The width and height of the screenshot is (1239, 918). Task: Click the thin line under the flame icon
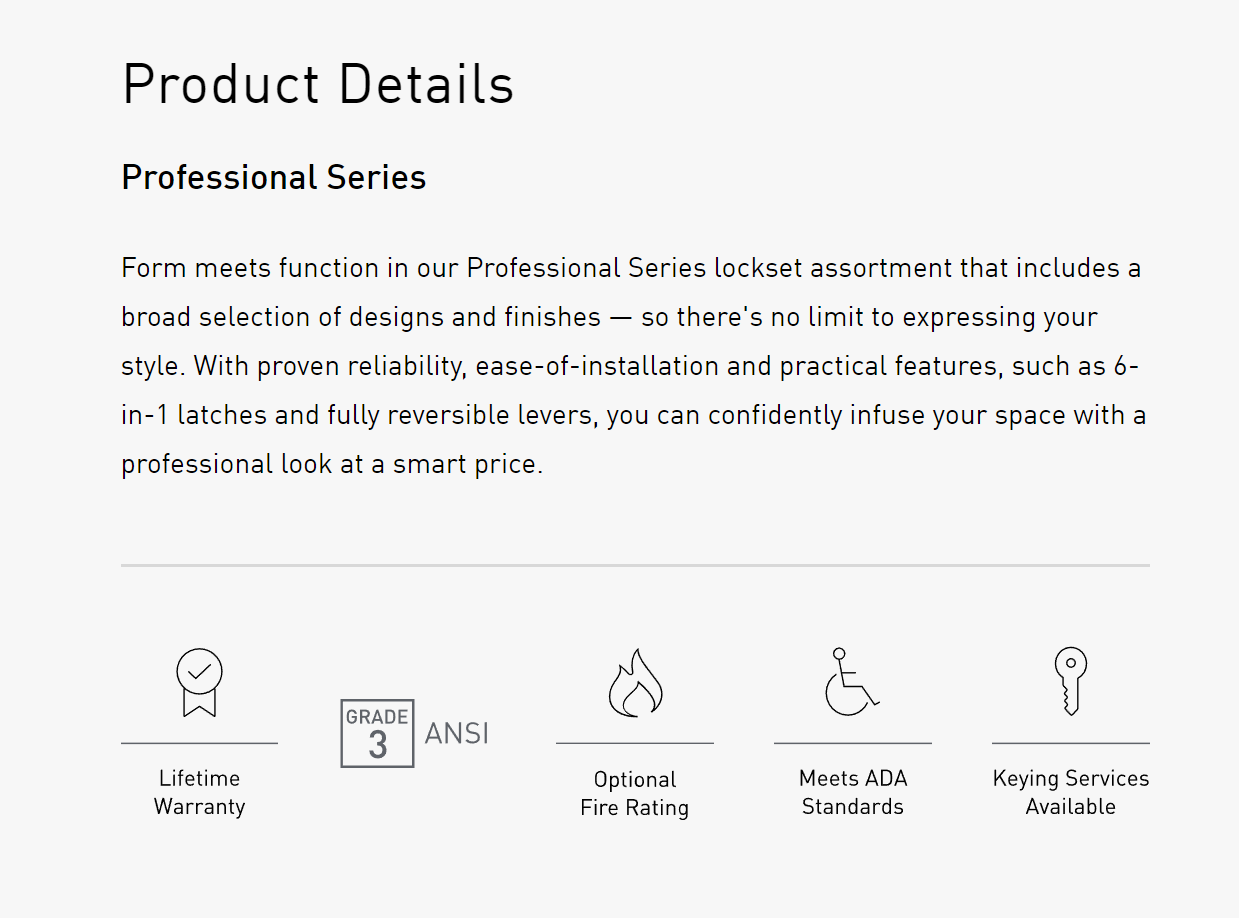[635, 743]
